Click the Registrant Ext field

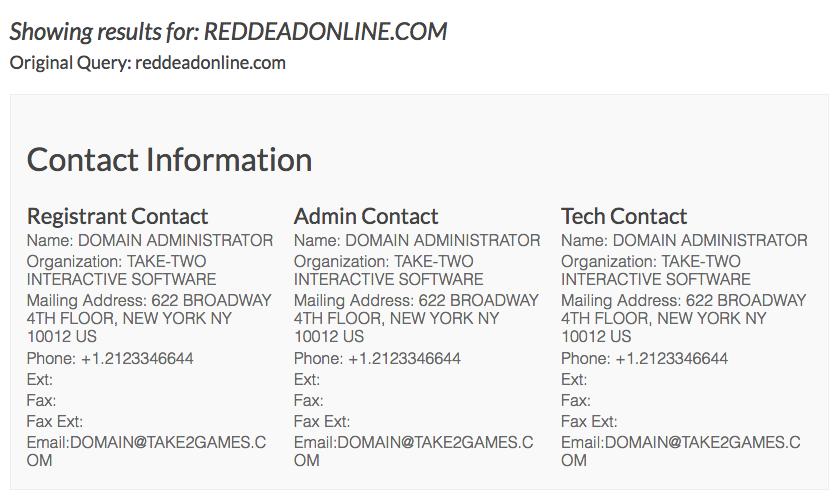pos(39,380)
